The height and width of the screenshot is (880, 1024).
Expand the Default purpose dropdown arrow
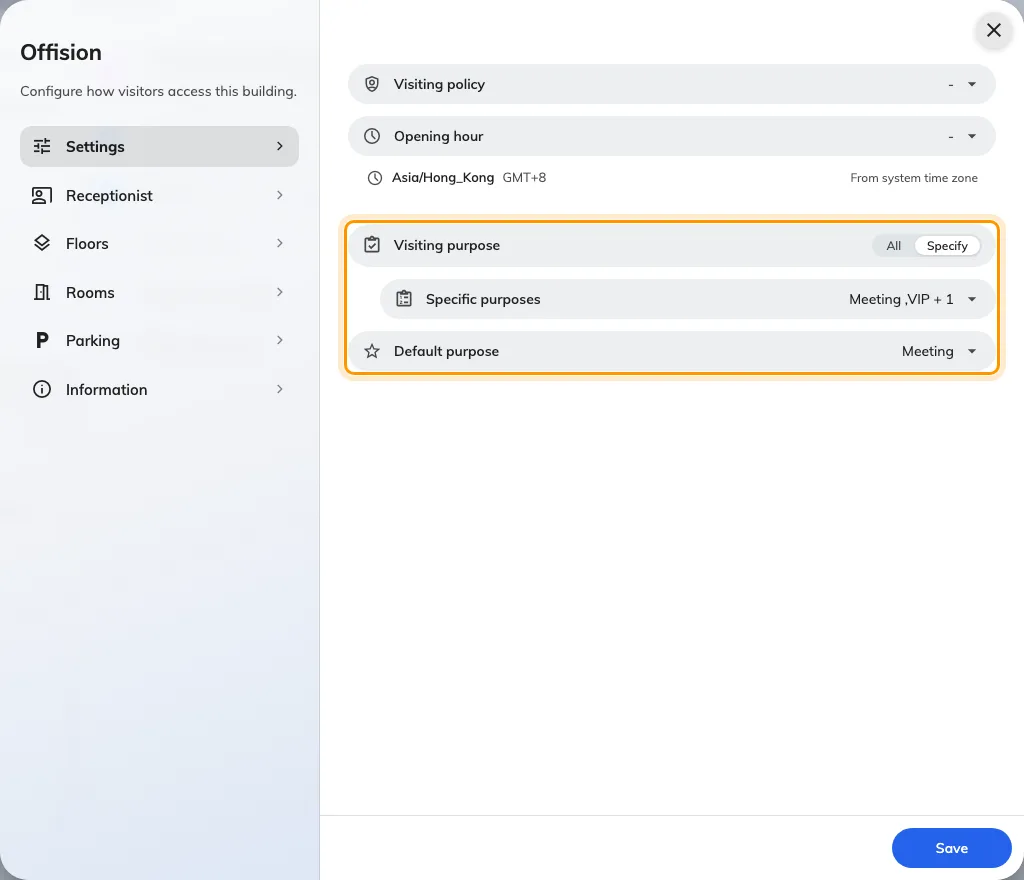(x=972, y=351)
